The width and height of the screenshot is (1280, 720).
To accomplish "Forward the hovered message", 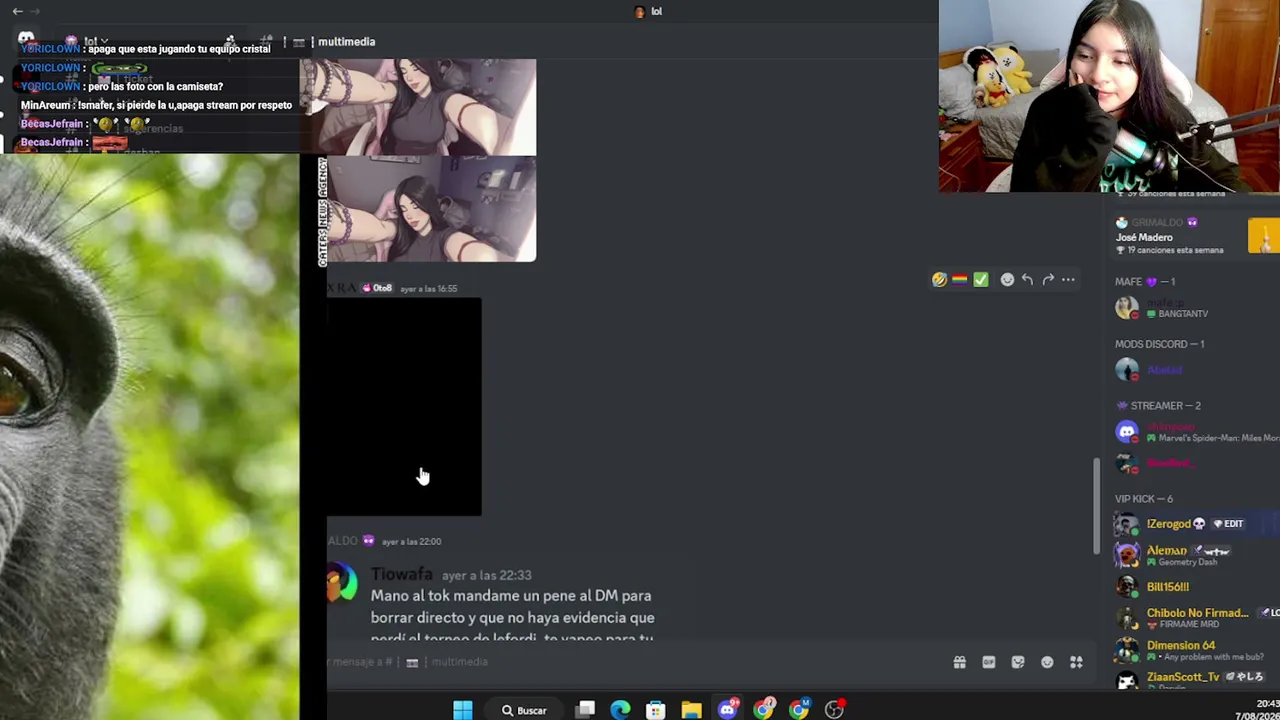I will (x=1048, y=280).
